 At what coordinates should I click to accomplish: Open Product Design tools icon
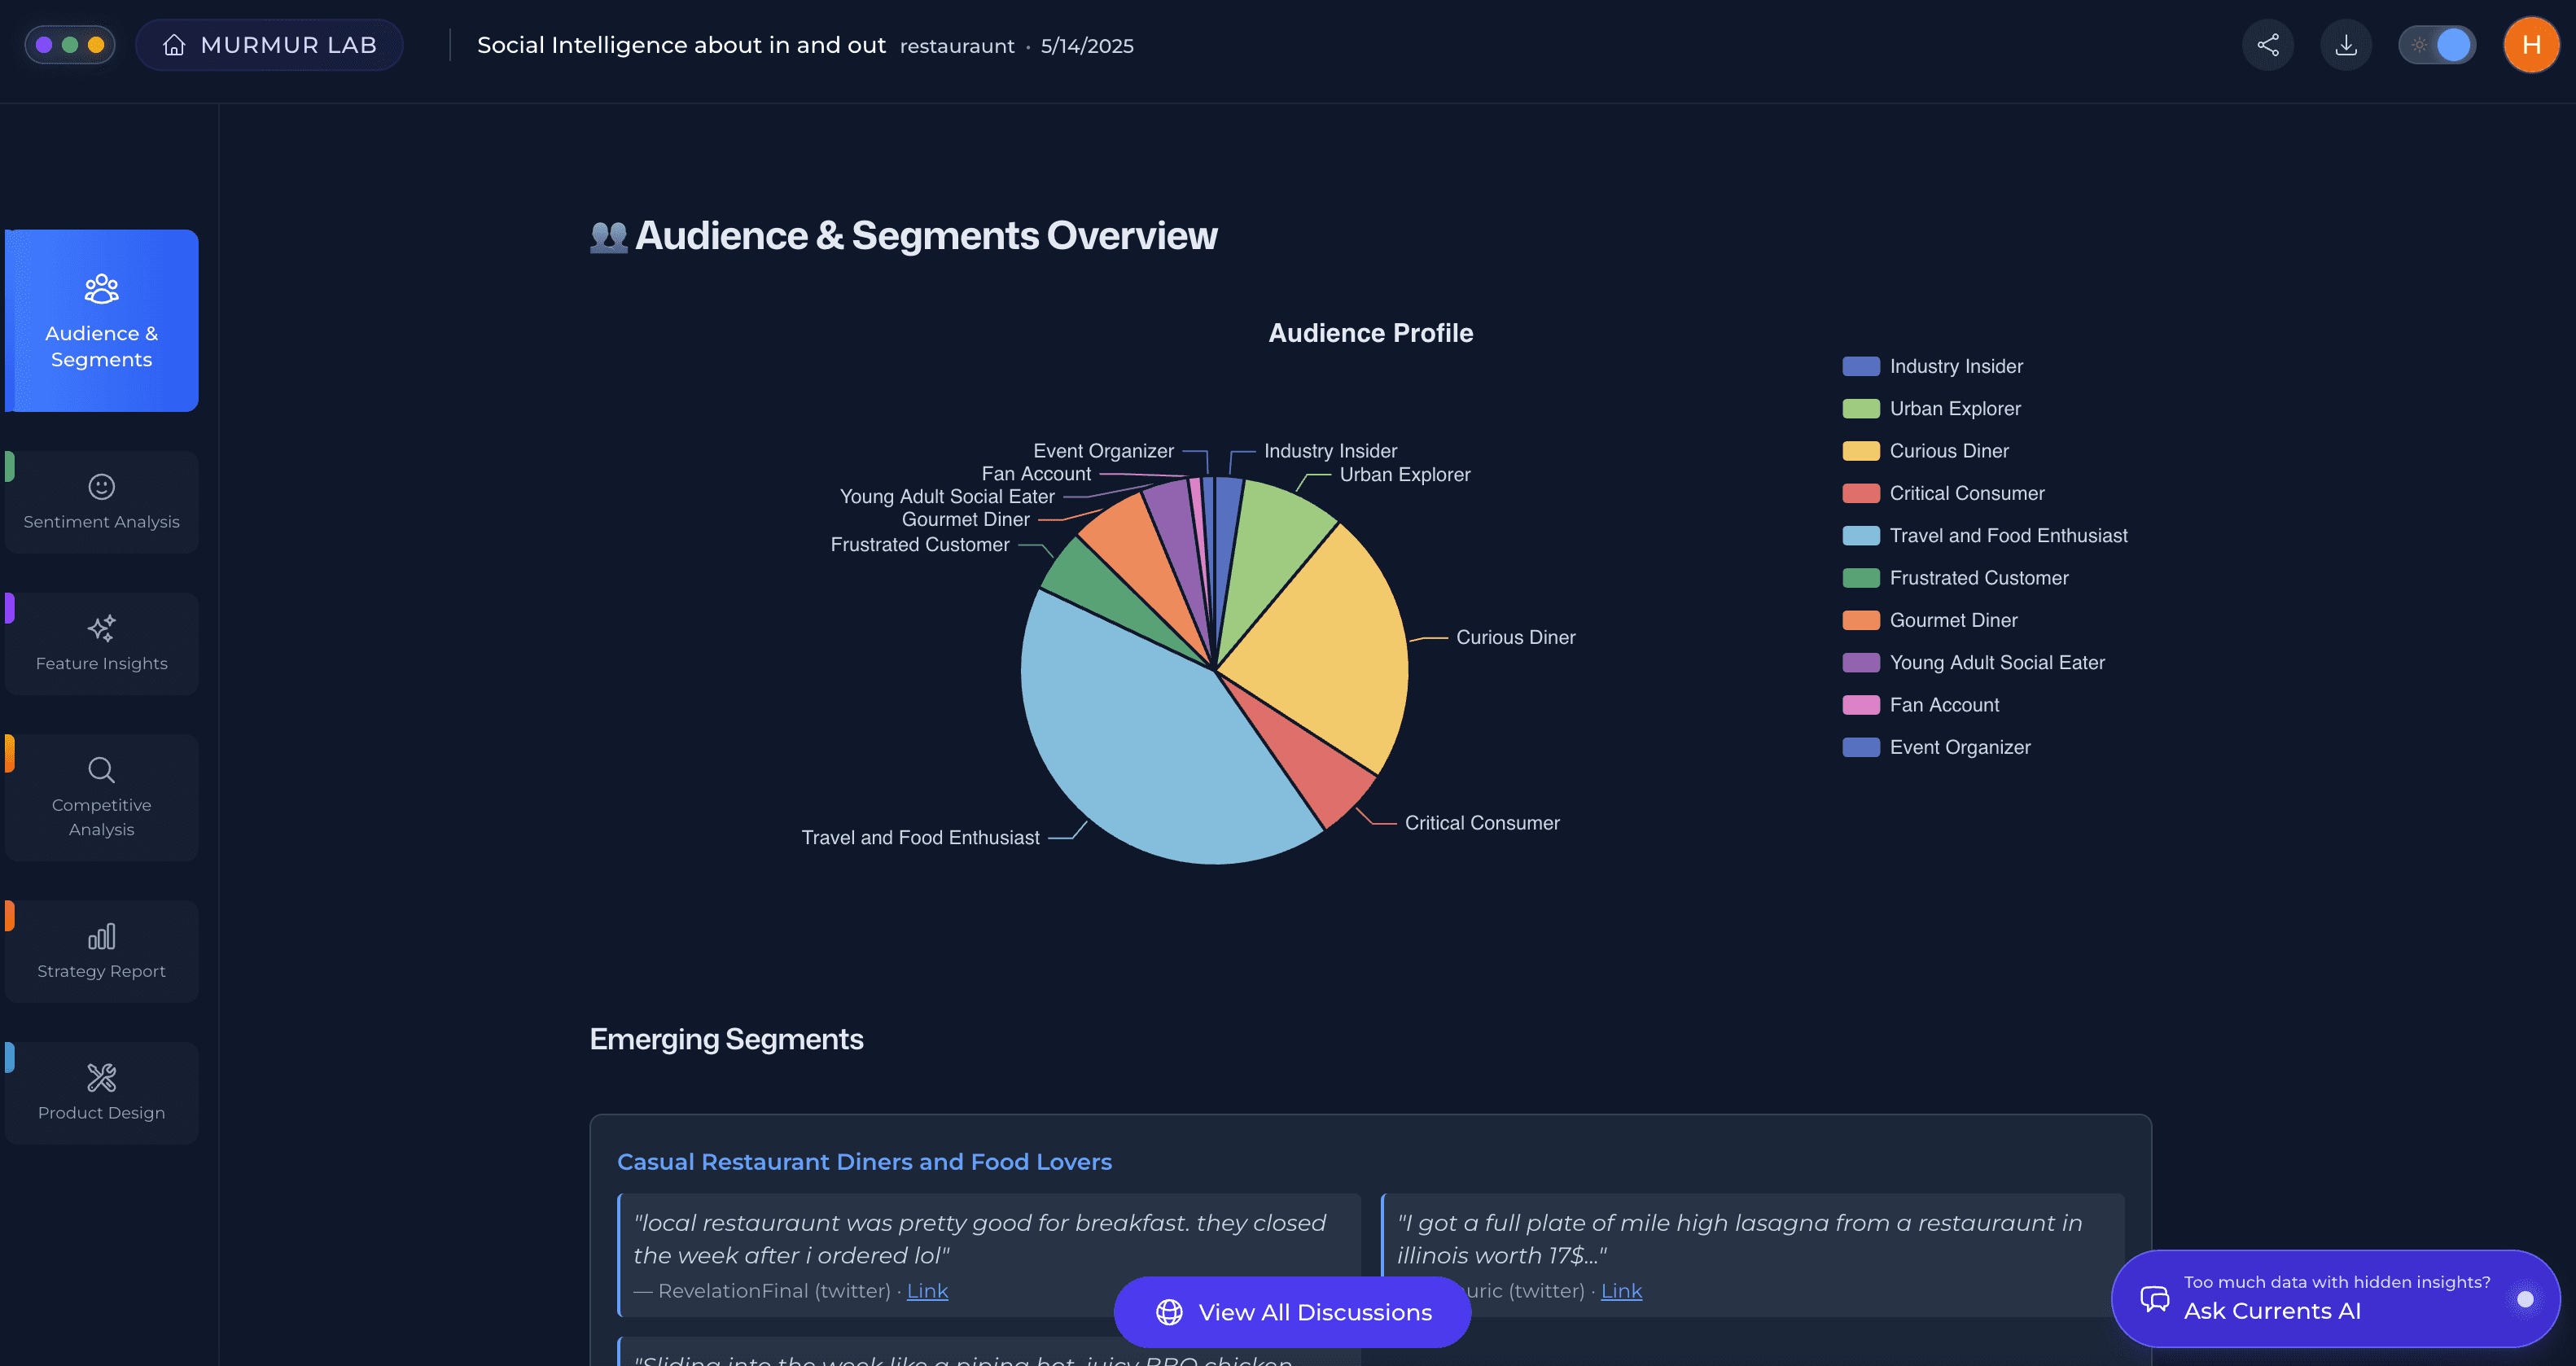pyautogui.click(x=101, y=1078)
